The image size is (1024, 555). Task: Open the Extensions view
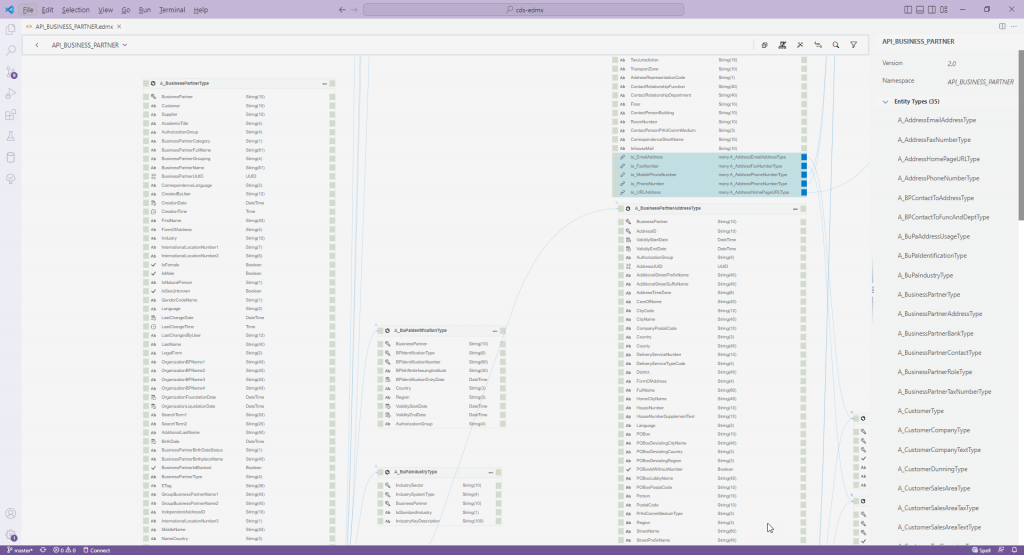point(10,115)
